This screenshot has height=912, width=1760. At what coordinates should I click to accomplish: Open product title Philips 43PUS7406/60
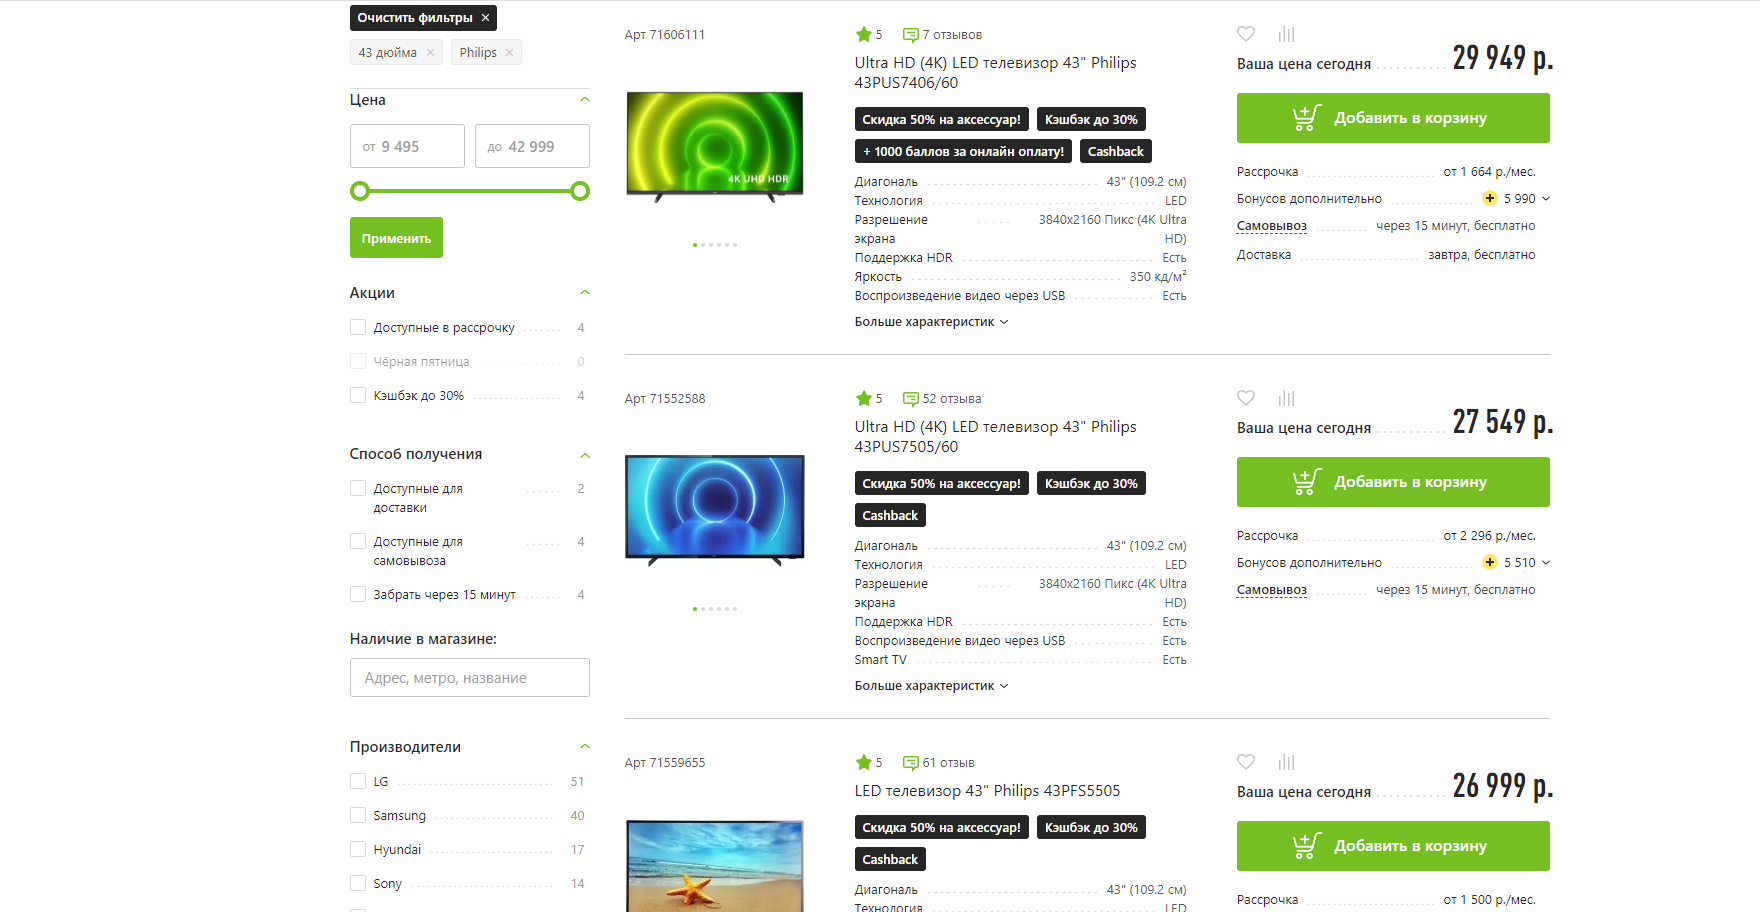pos(995,72)
